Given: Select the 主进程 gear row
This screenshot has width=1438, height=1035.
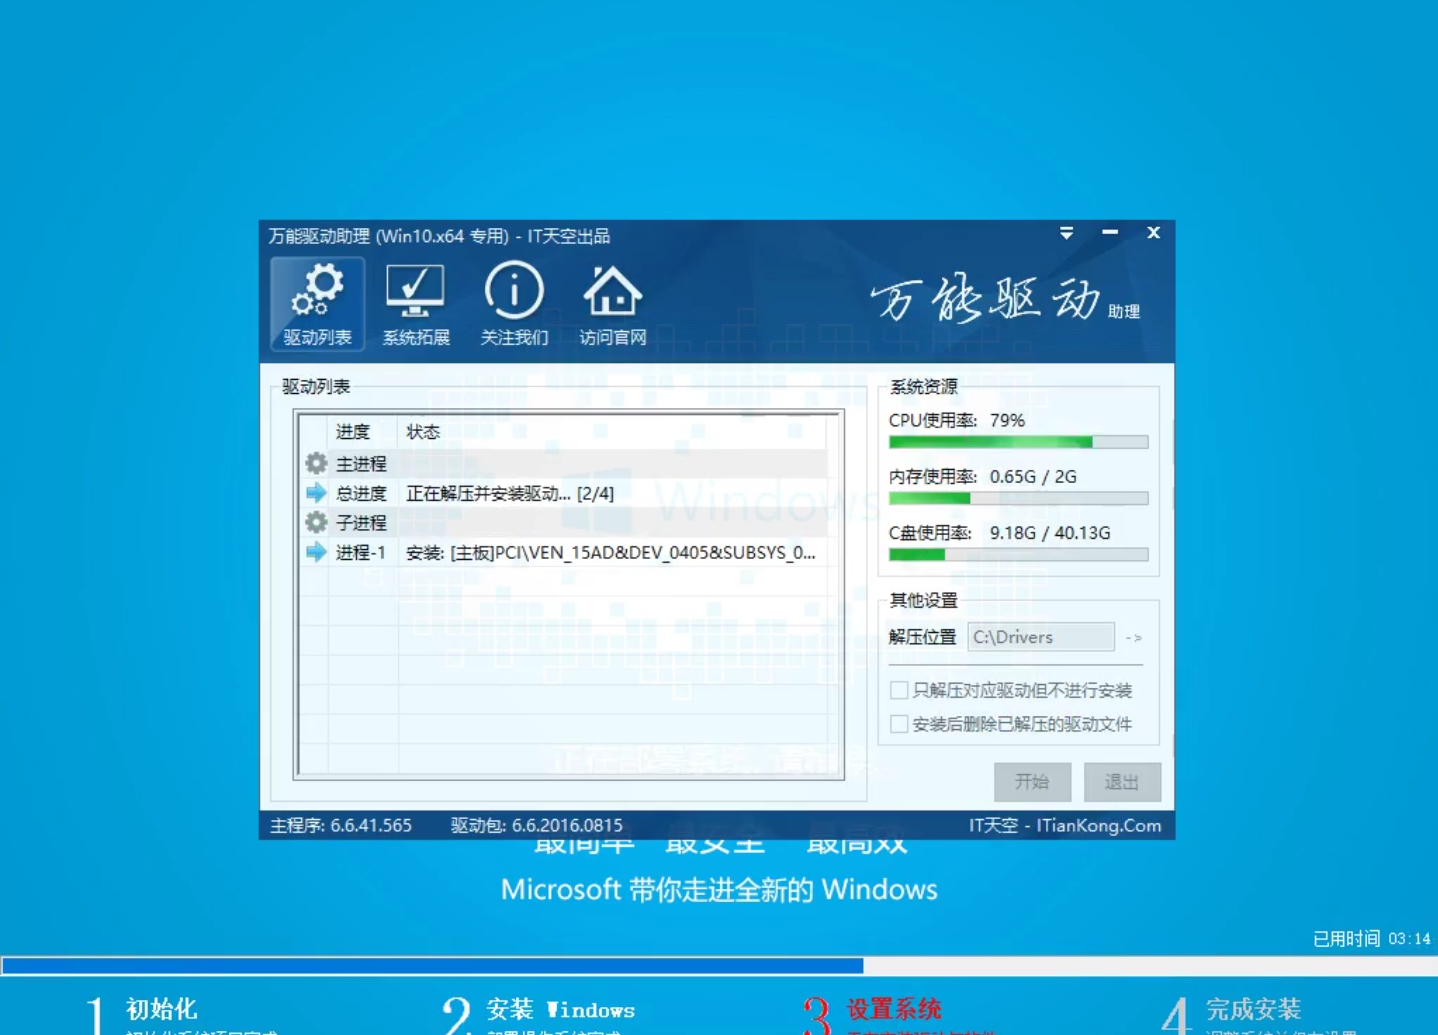Looking at the screenshot, I should coord(565,463).
